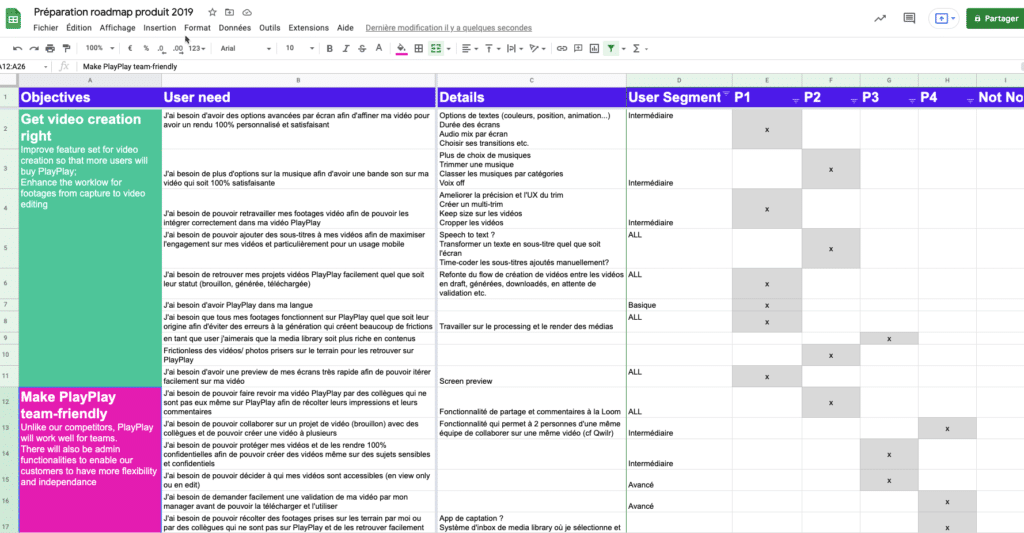The width and height of the screenshot is (1024, 533).
Task: Toggle the green filter button off
Action: 610,48
